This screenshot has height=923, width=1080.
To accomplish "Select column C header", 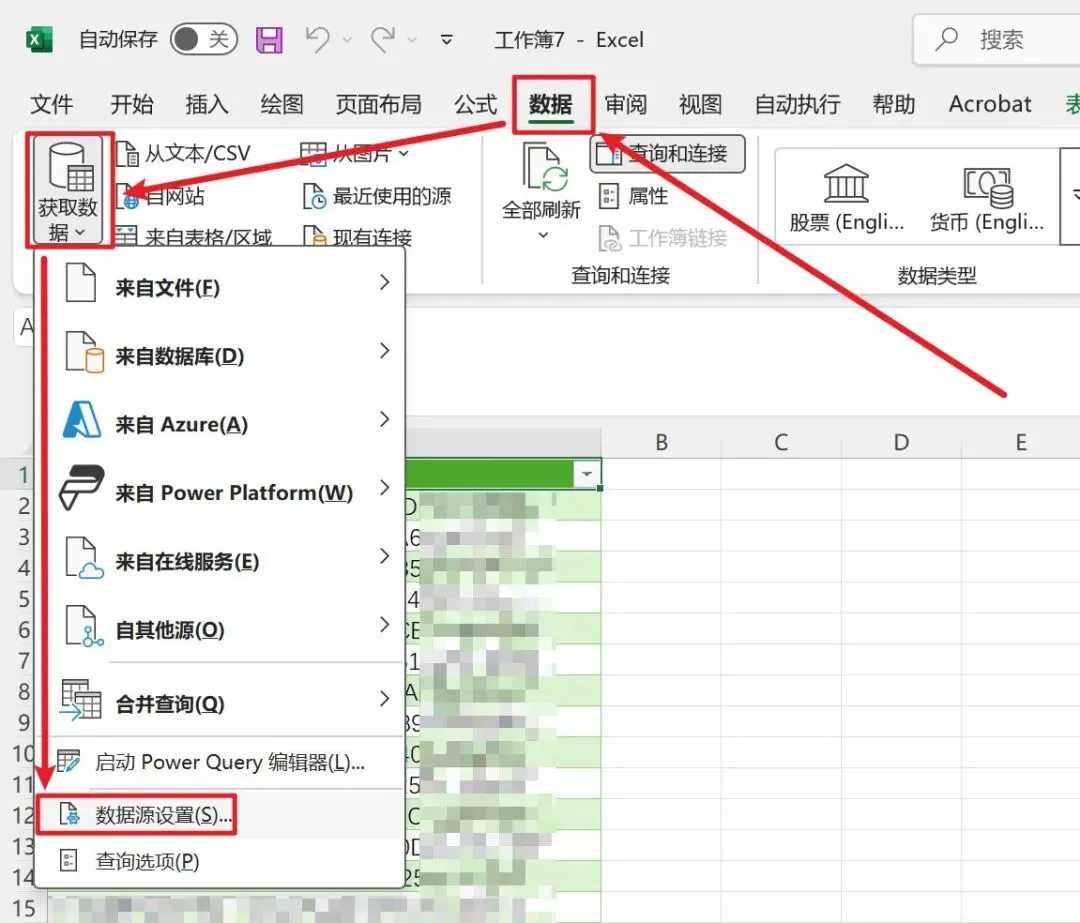I will point(781,442).
